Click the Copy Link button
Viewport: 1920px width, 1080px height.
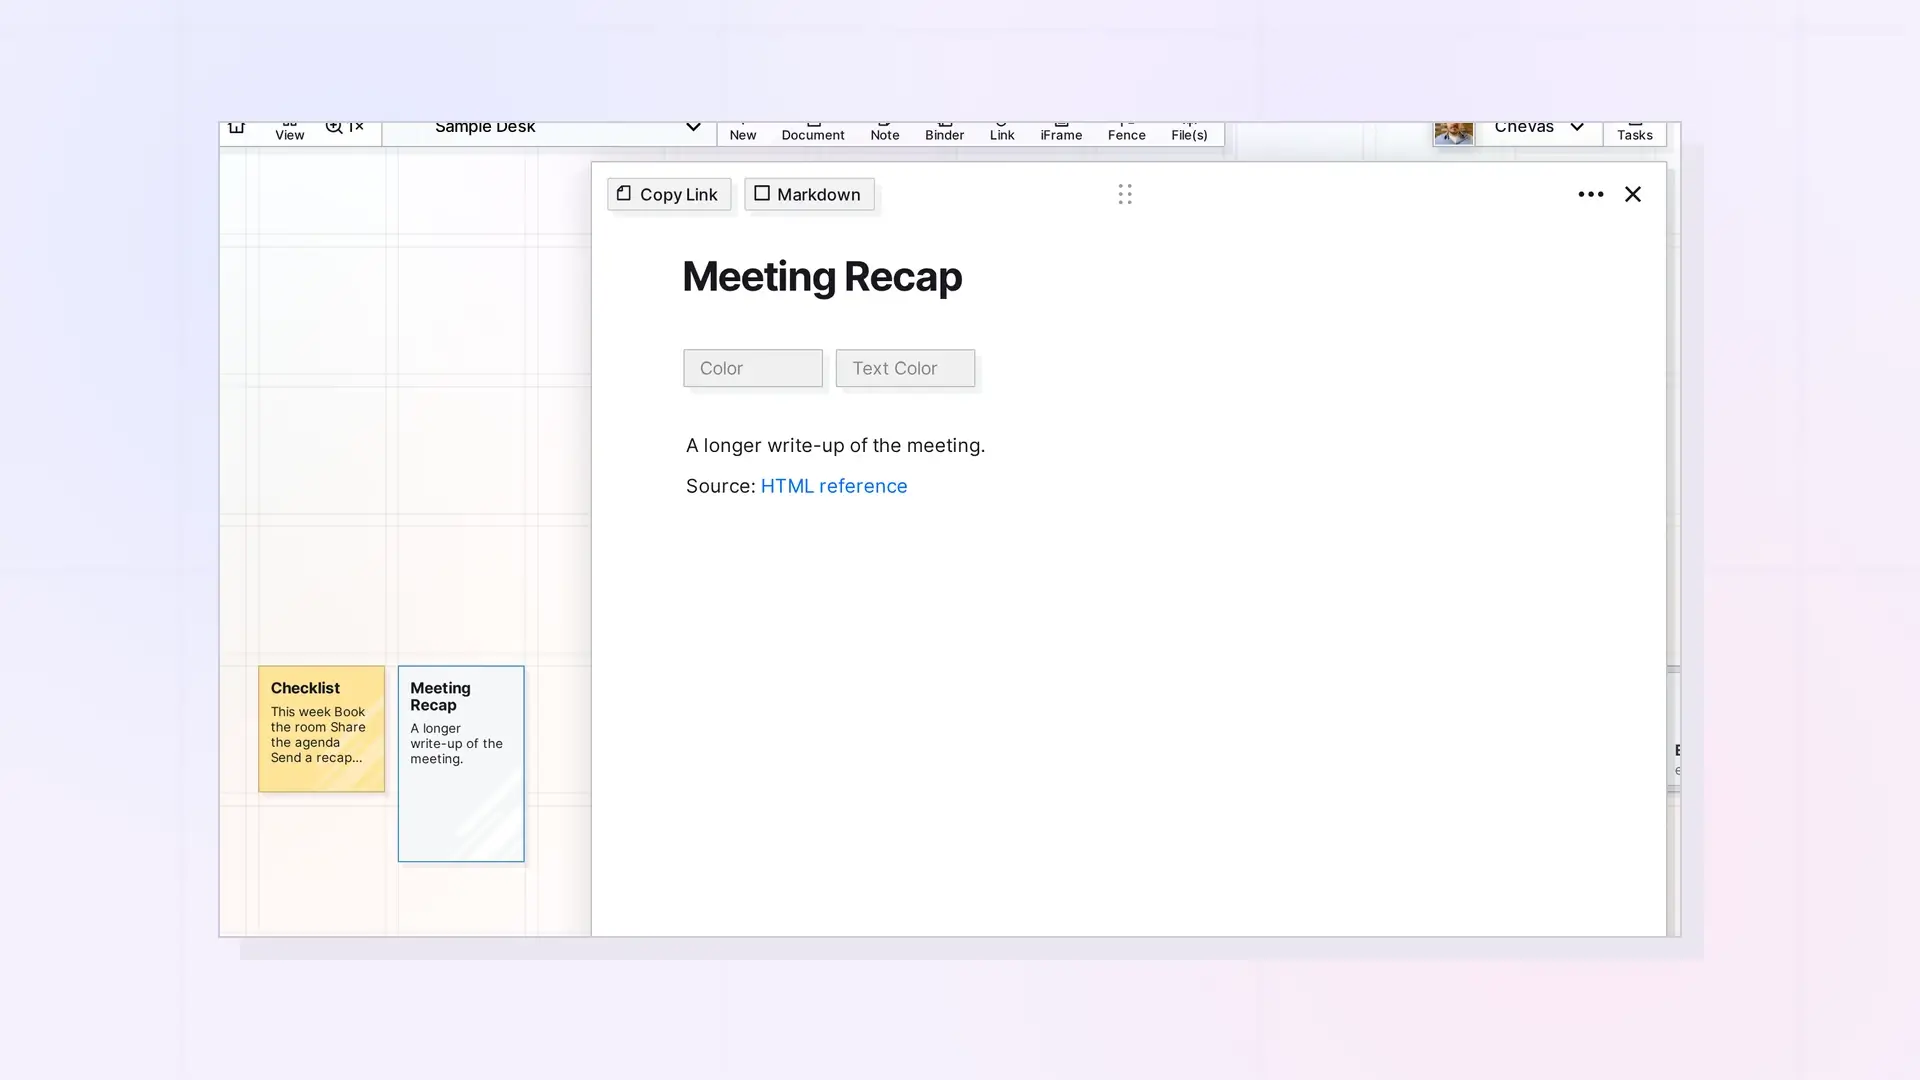tap(669, 194)
